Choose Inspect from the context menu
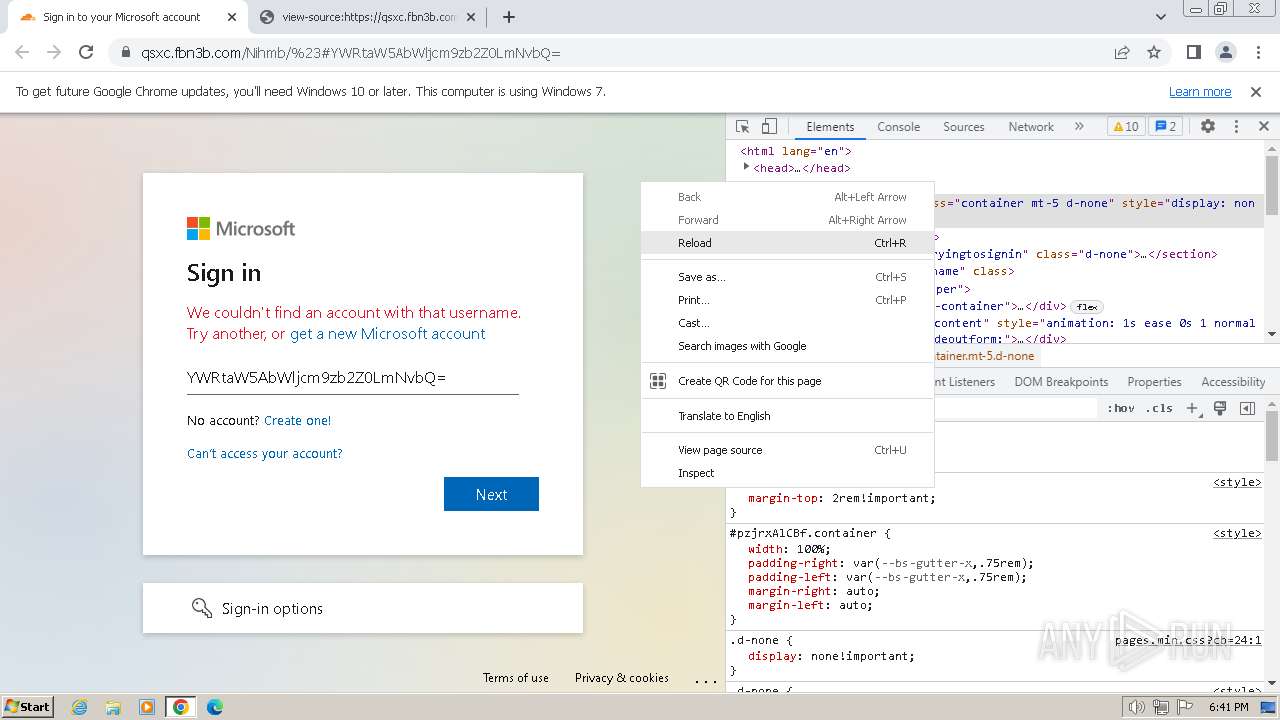The image size is (1280, 720). [x=787, y=473]
